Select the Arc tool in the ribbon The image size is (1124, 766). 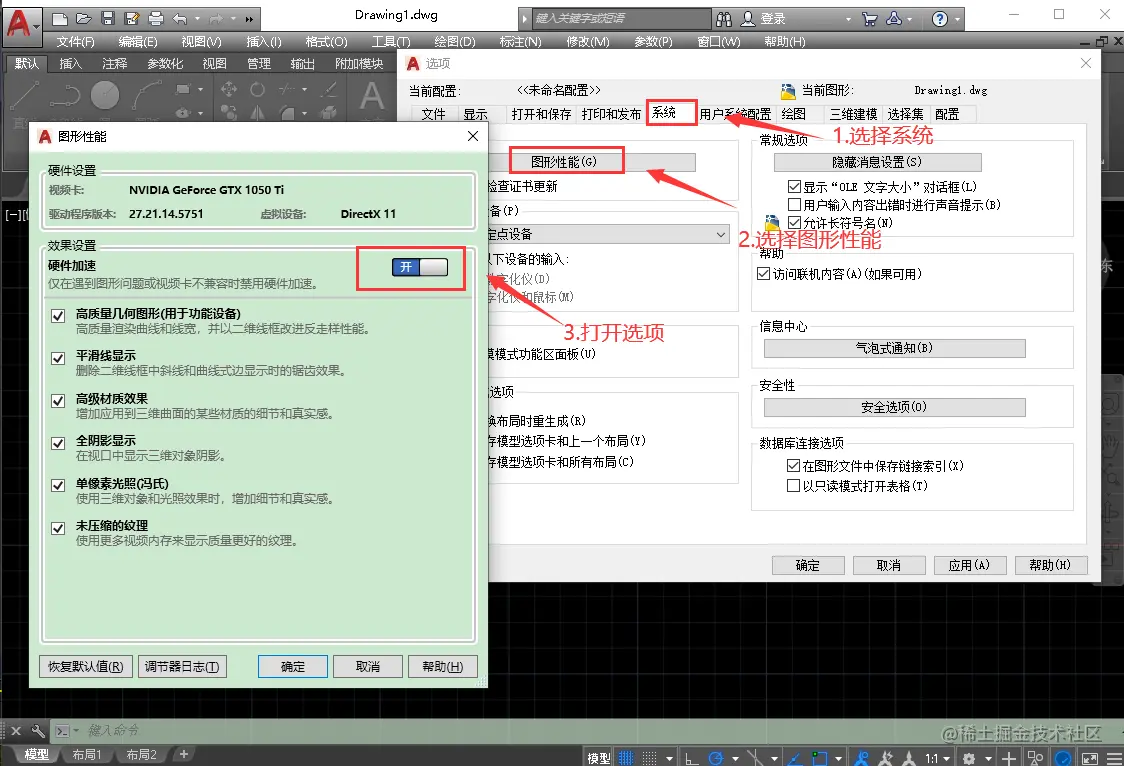[x=148, y=95]
